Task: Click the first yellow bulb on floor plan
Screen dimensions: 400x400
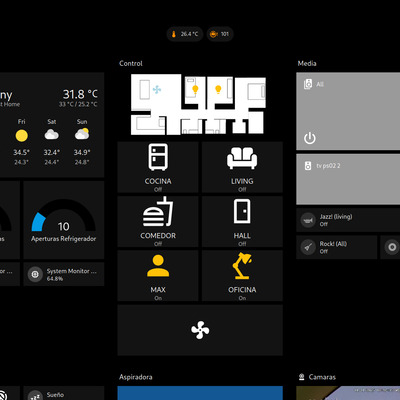Action: [195, 89]
